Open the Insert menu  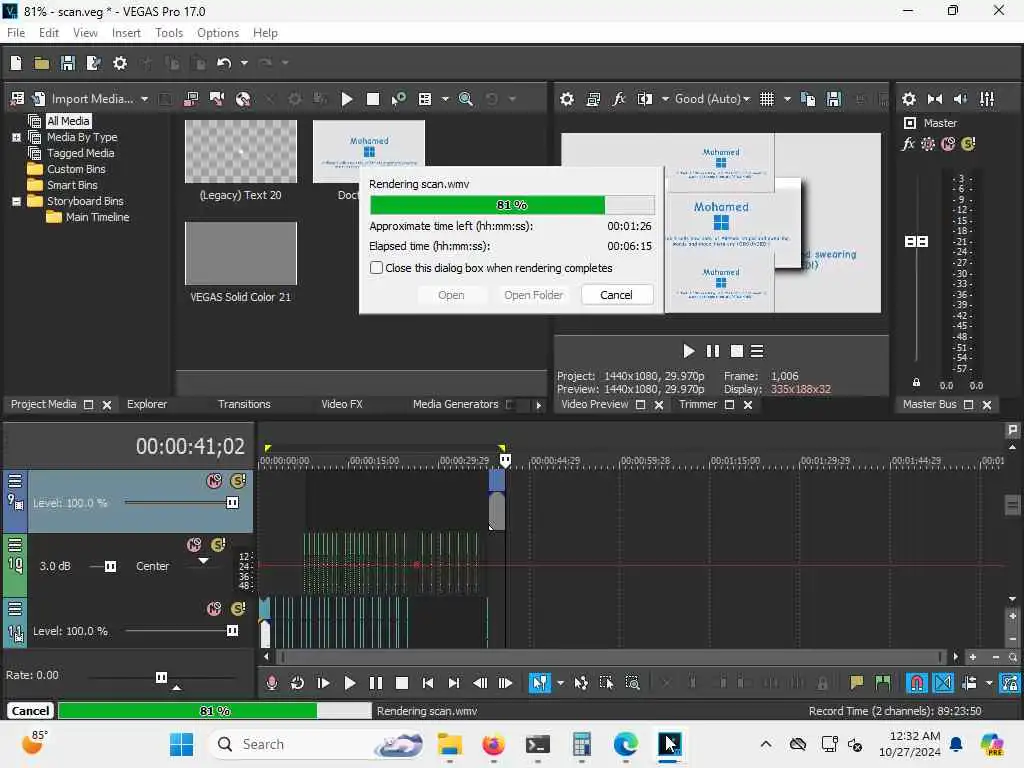125,33
